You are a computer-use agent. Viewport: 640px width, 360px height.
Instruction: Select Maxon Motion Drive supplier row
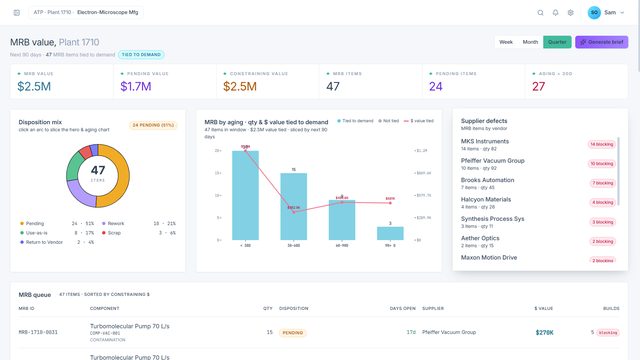(x=538, y=259)
